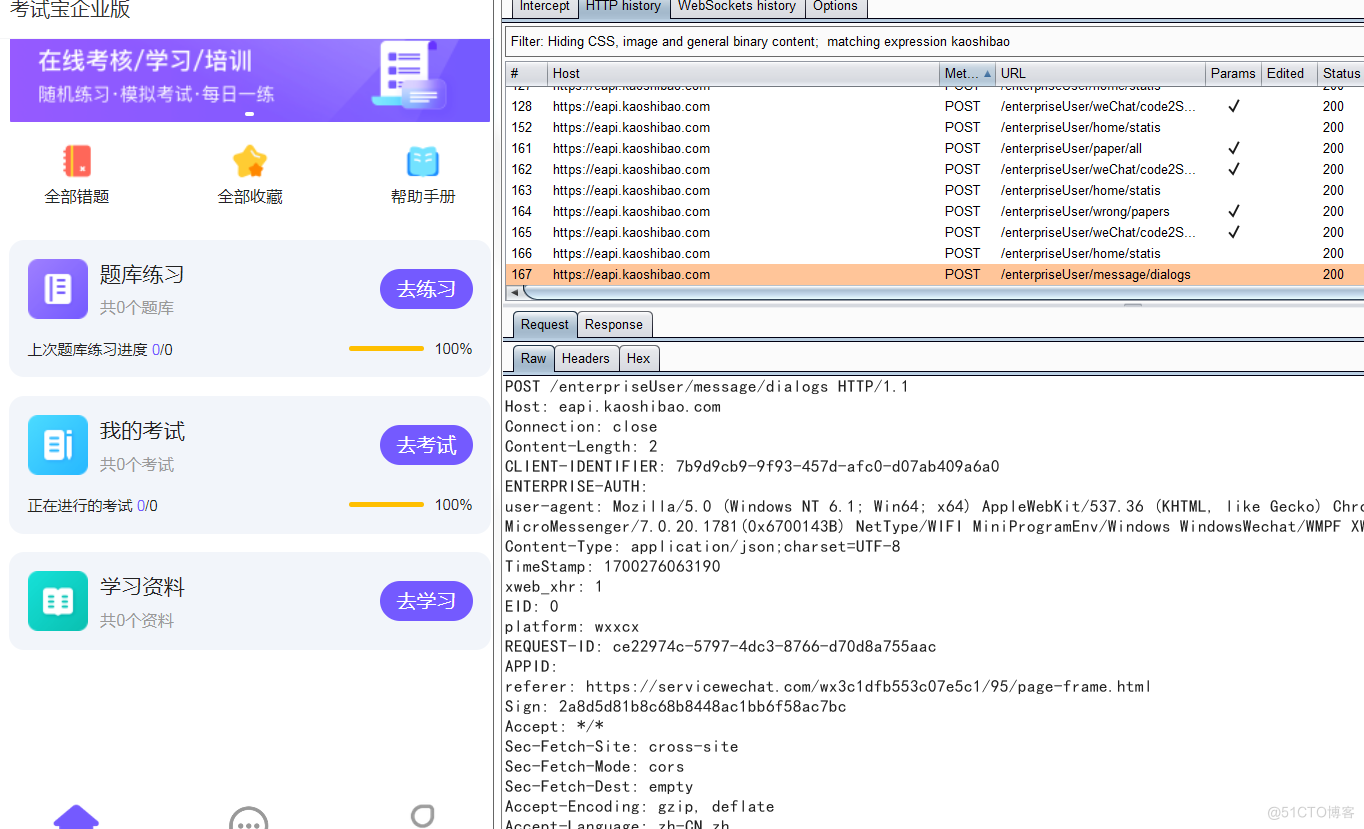The height and width of the screenshot is (829, 1364).
Task: Click the Params checkmark in row 128
Action: pos(1234,106)
